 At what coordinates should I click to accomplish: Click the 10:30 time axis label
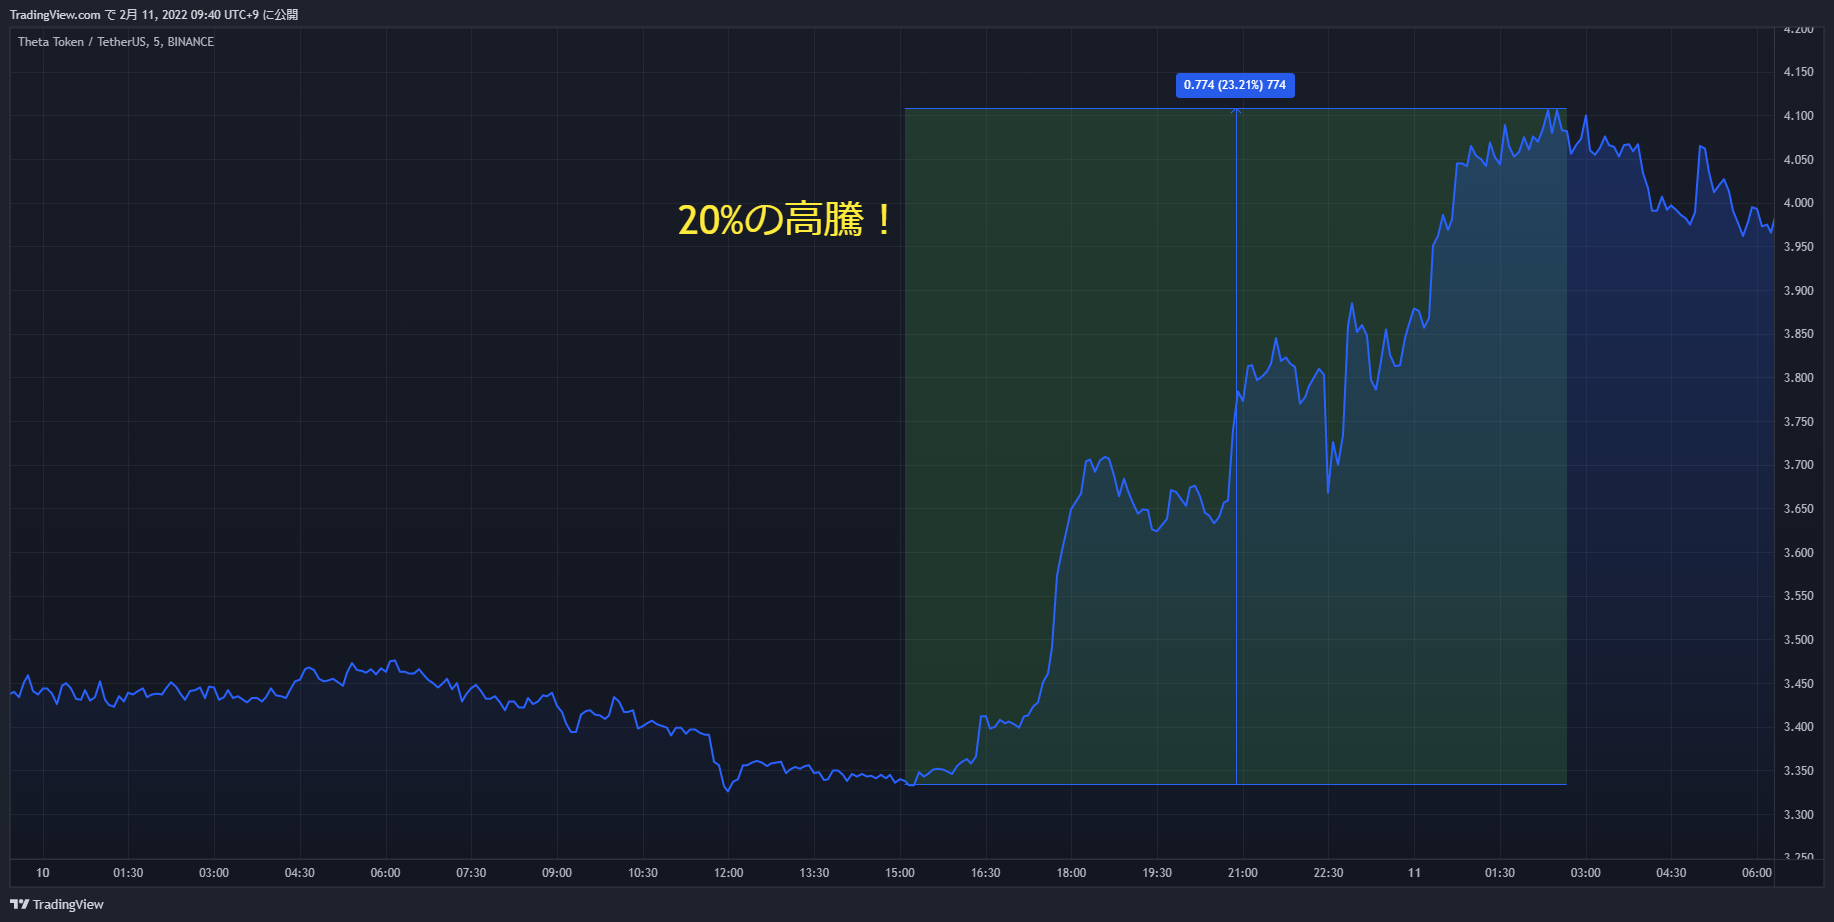tap(643, 873)
